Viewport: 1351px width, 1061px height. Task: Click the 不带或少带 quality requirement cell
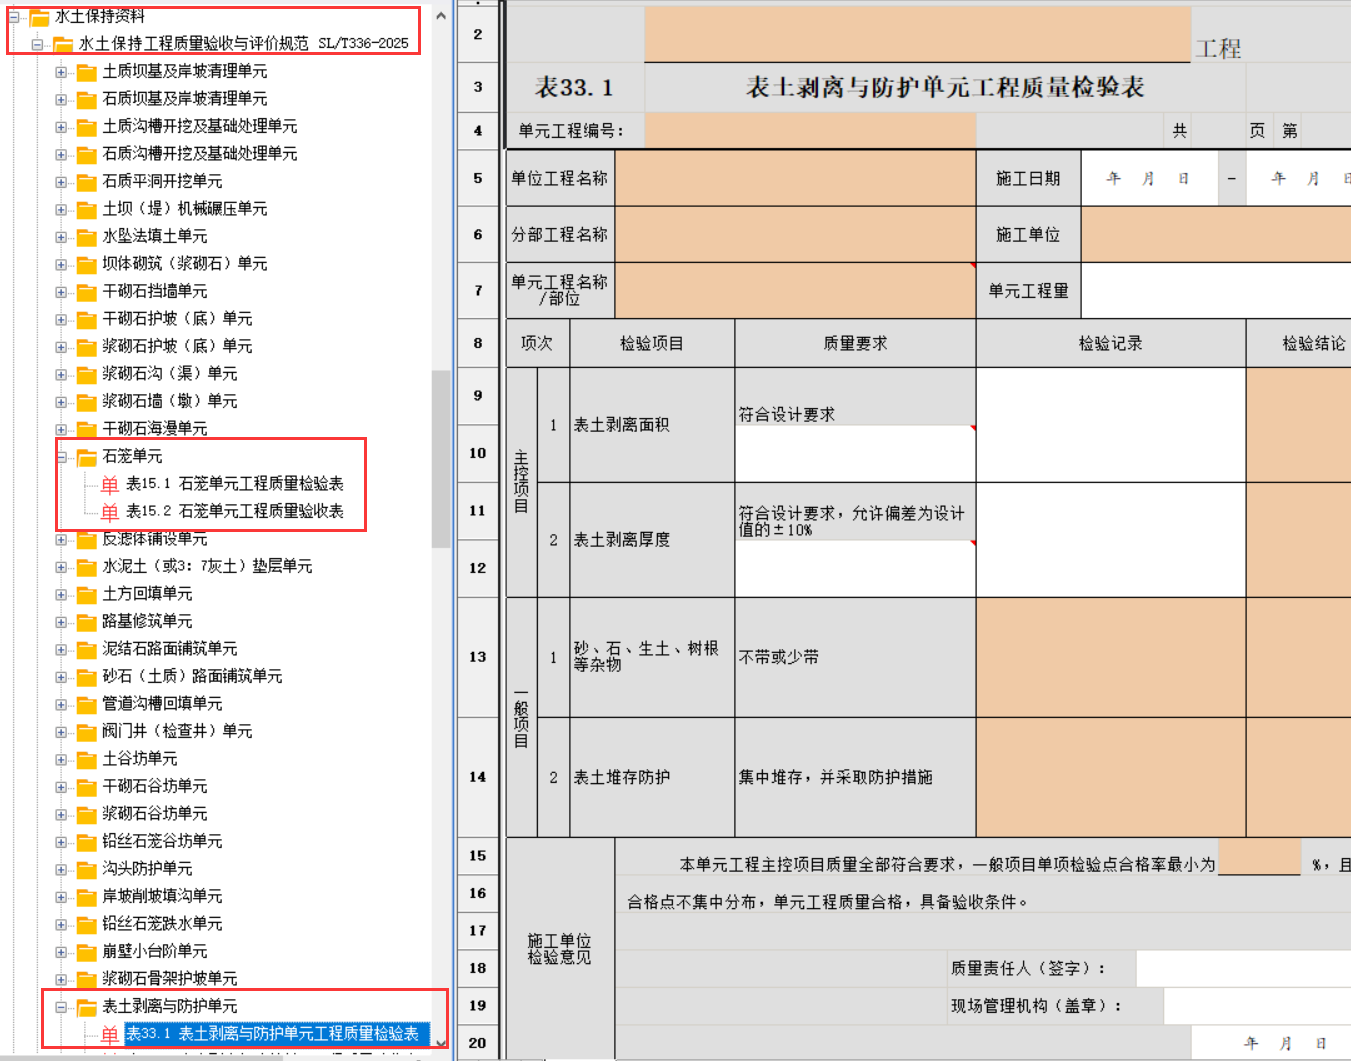pyautogui.click(x=855, y=657)
